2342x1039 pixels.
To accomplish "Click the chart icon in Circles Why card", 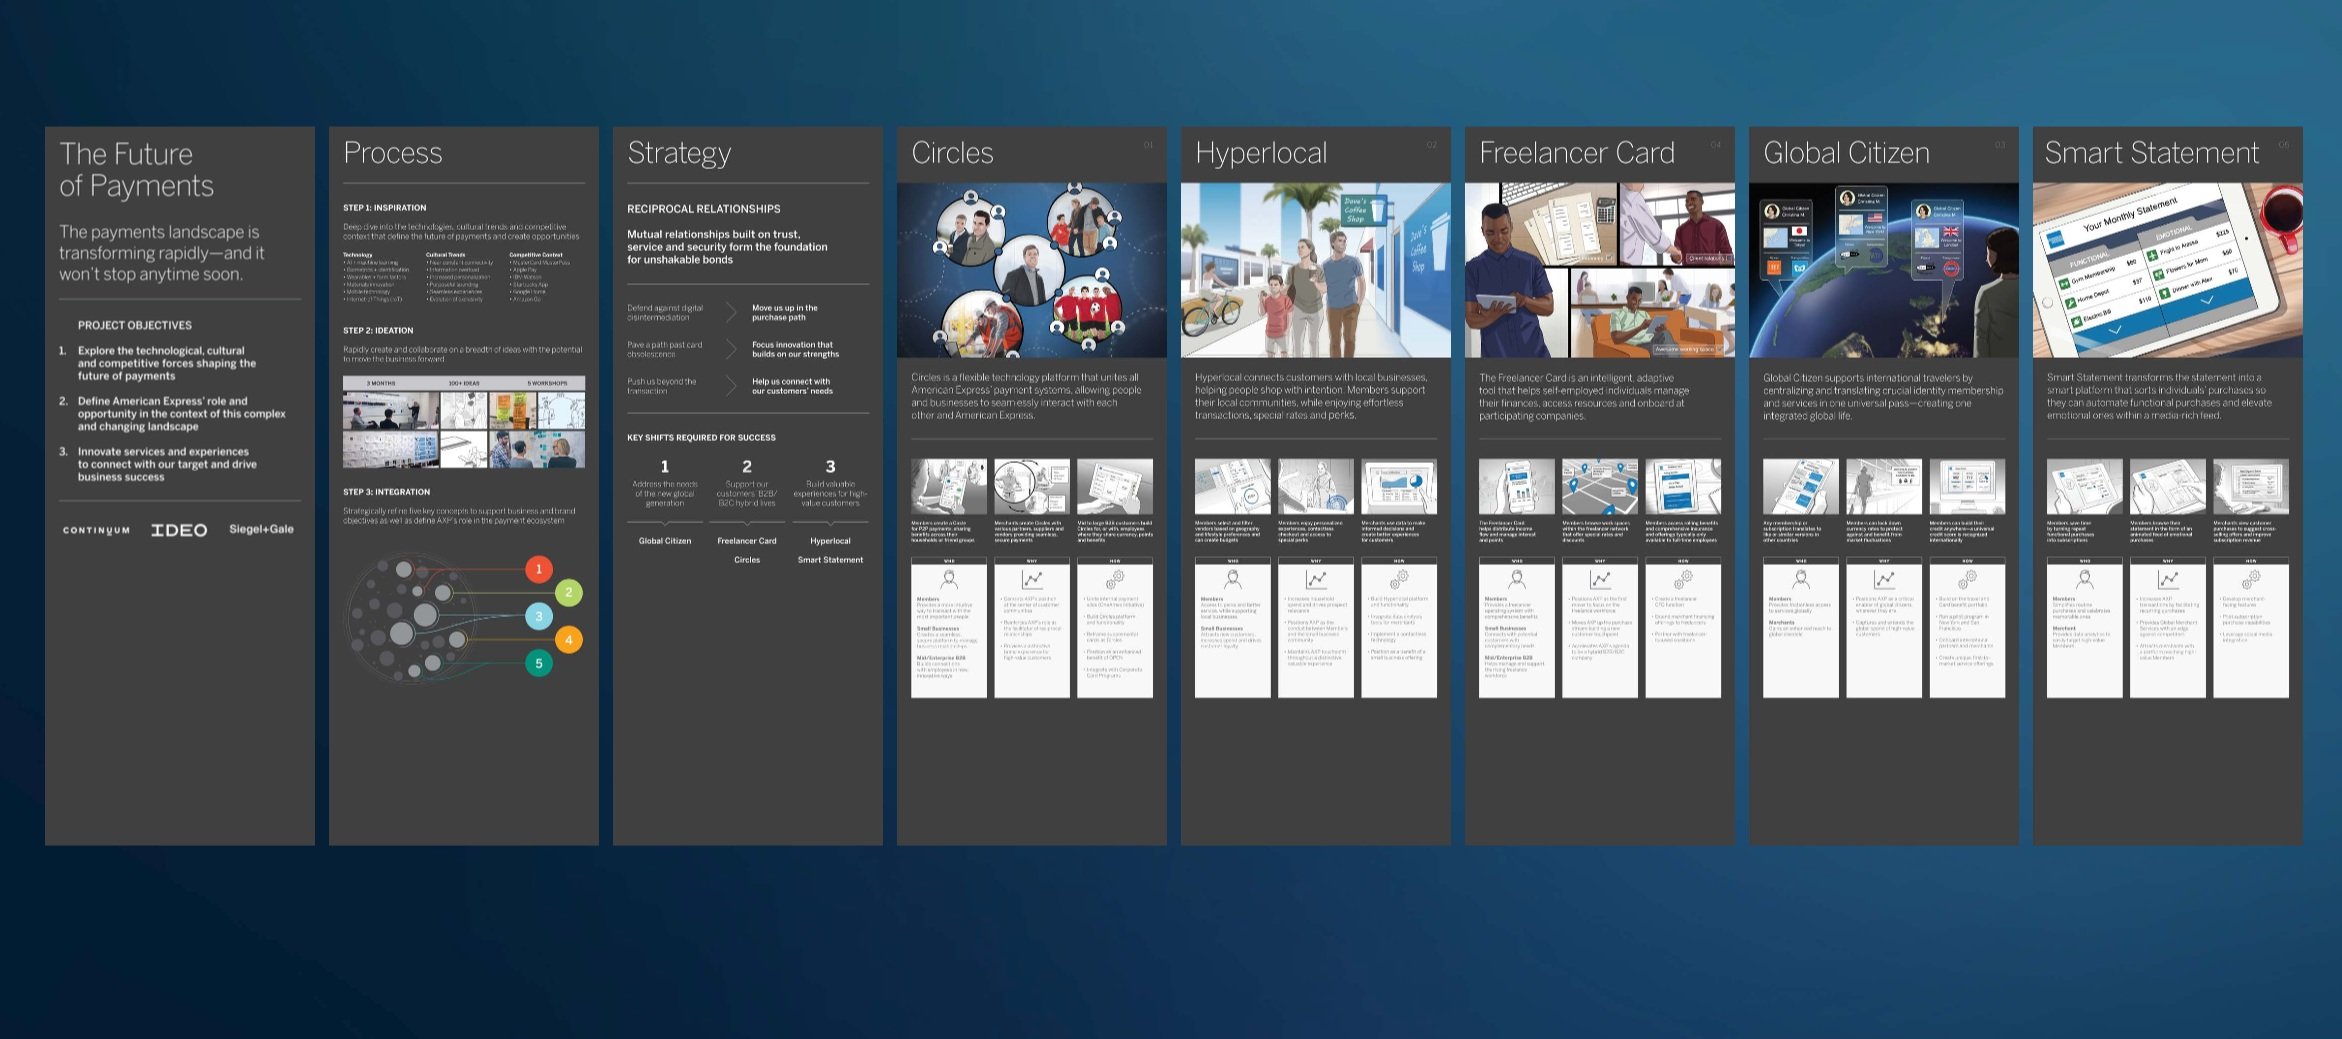I will pyautogui.click(x=1032, y=578).
